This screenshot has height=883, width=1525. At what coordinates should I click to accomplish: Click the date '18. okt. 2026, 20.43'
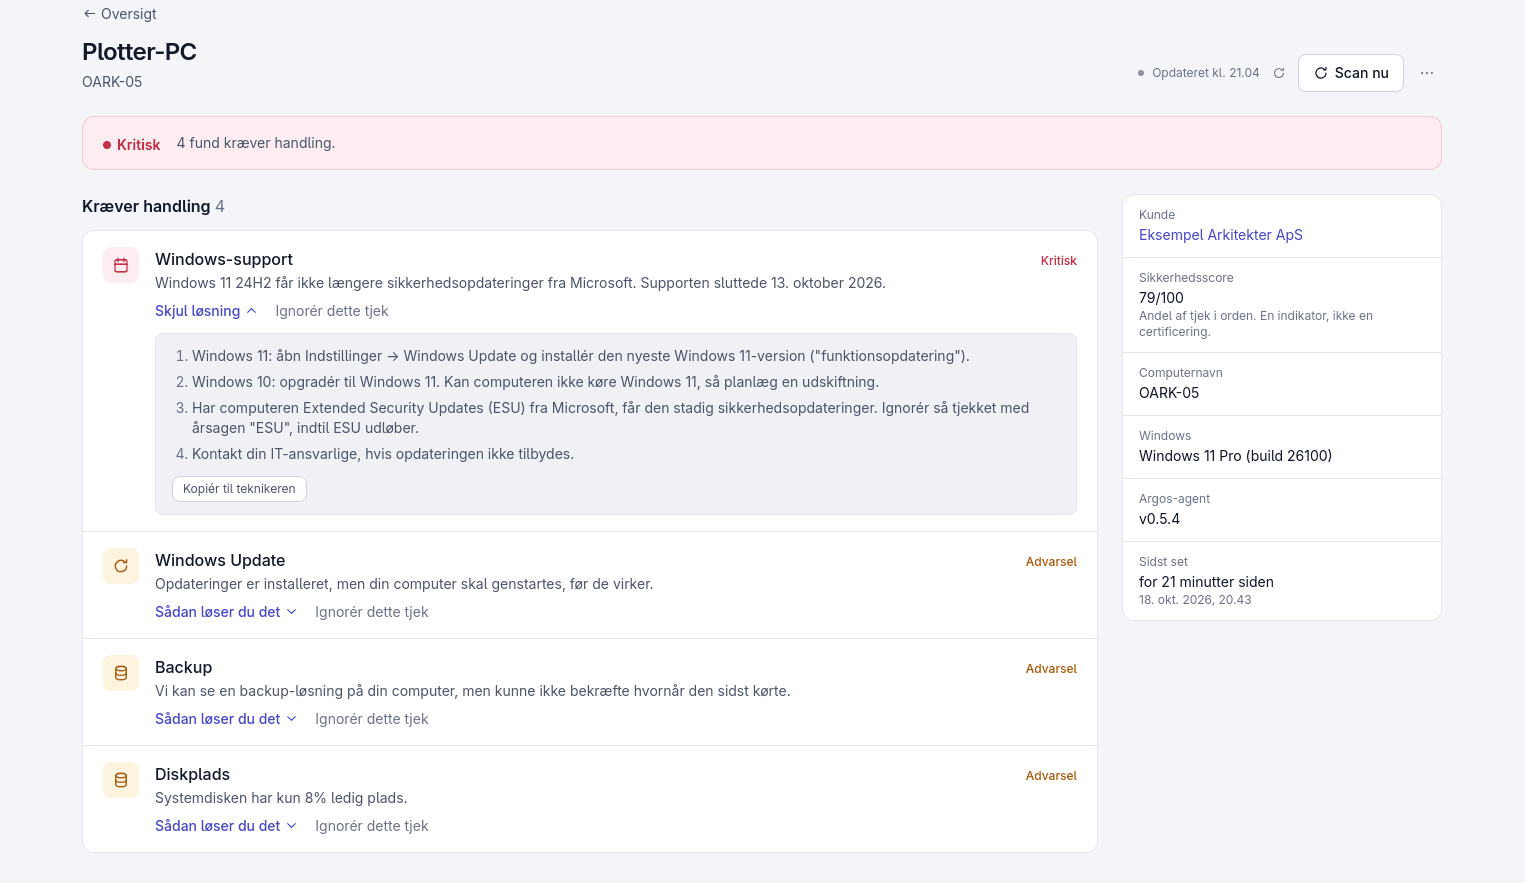point(1195,600)
